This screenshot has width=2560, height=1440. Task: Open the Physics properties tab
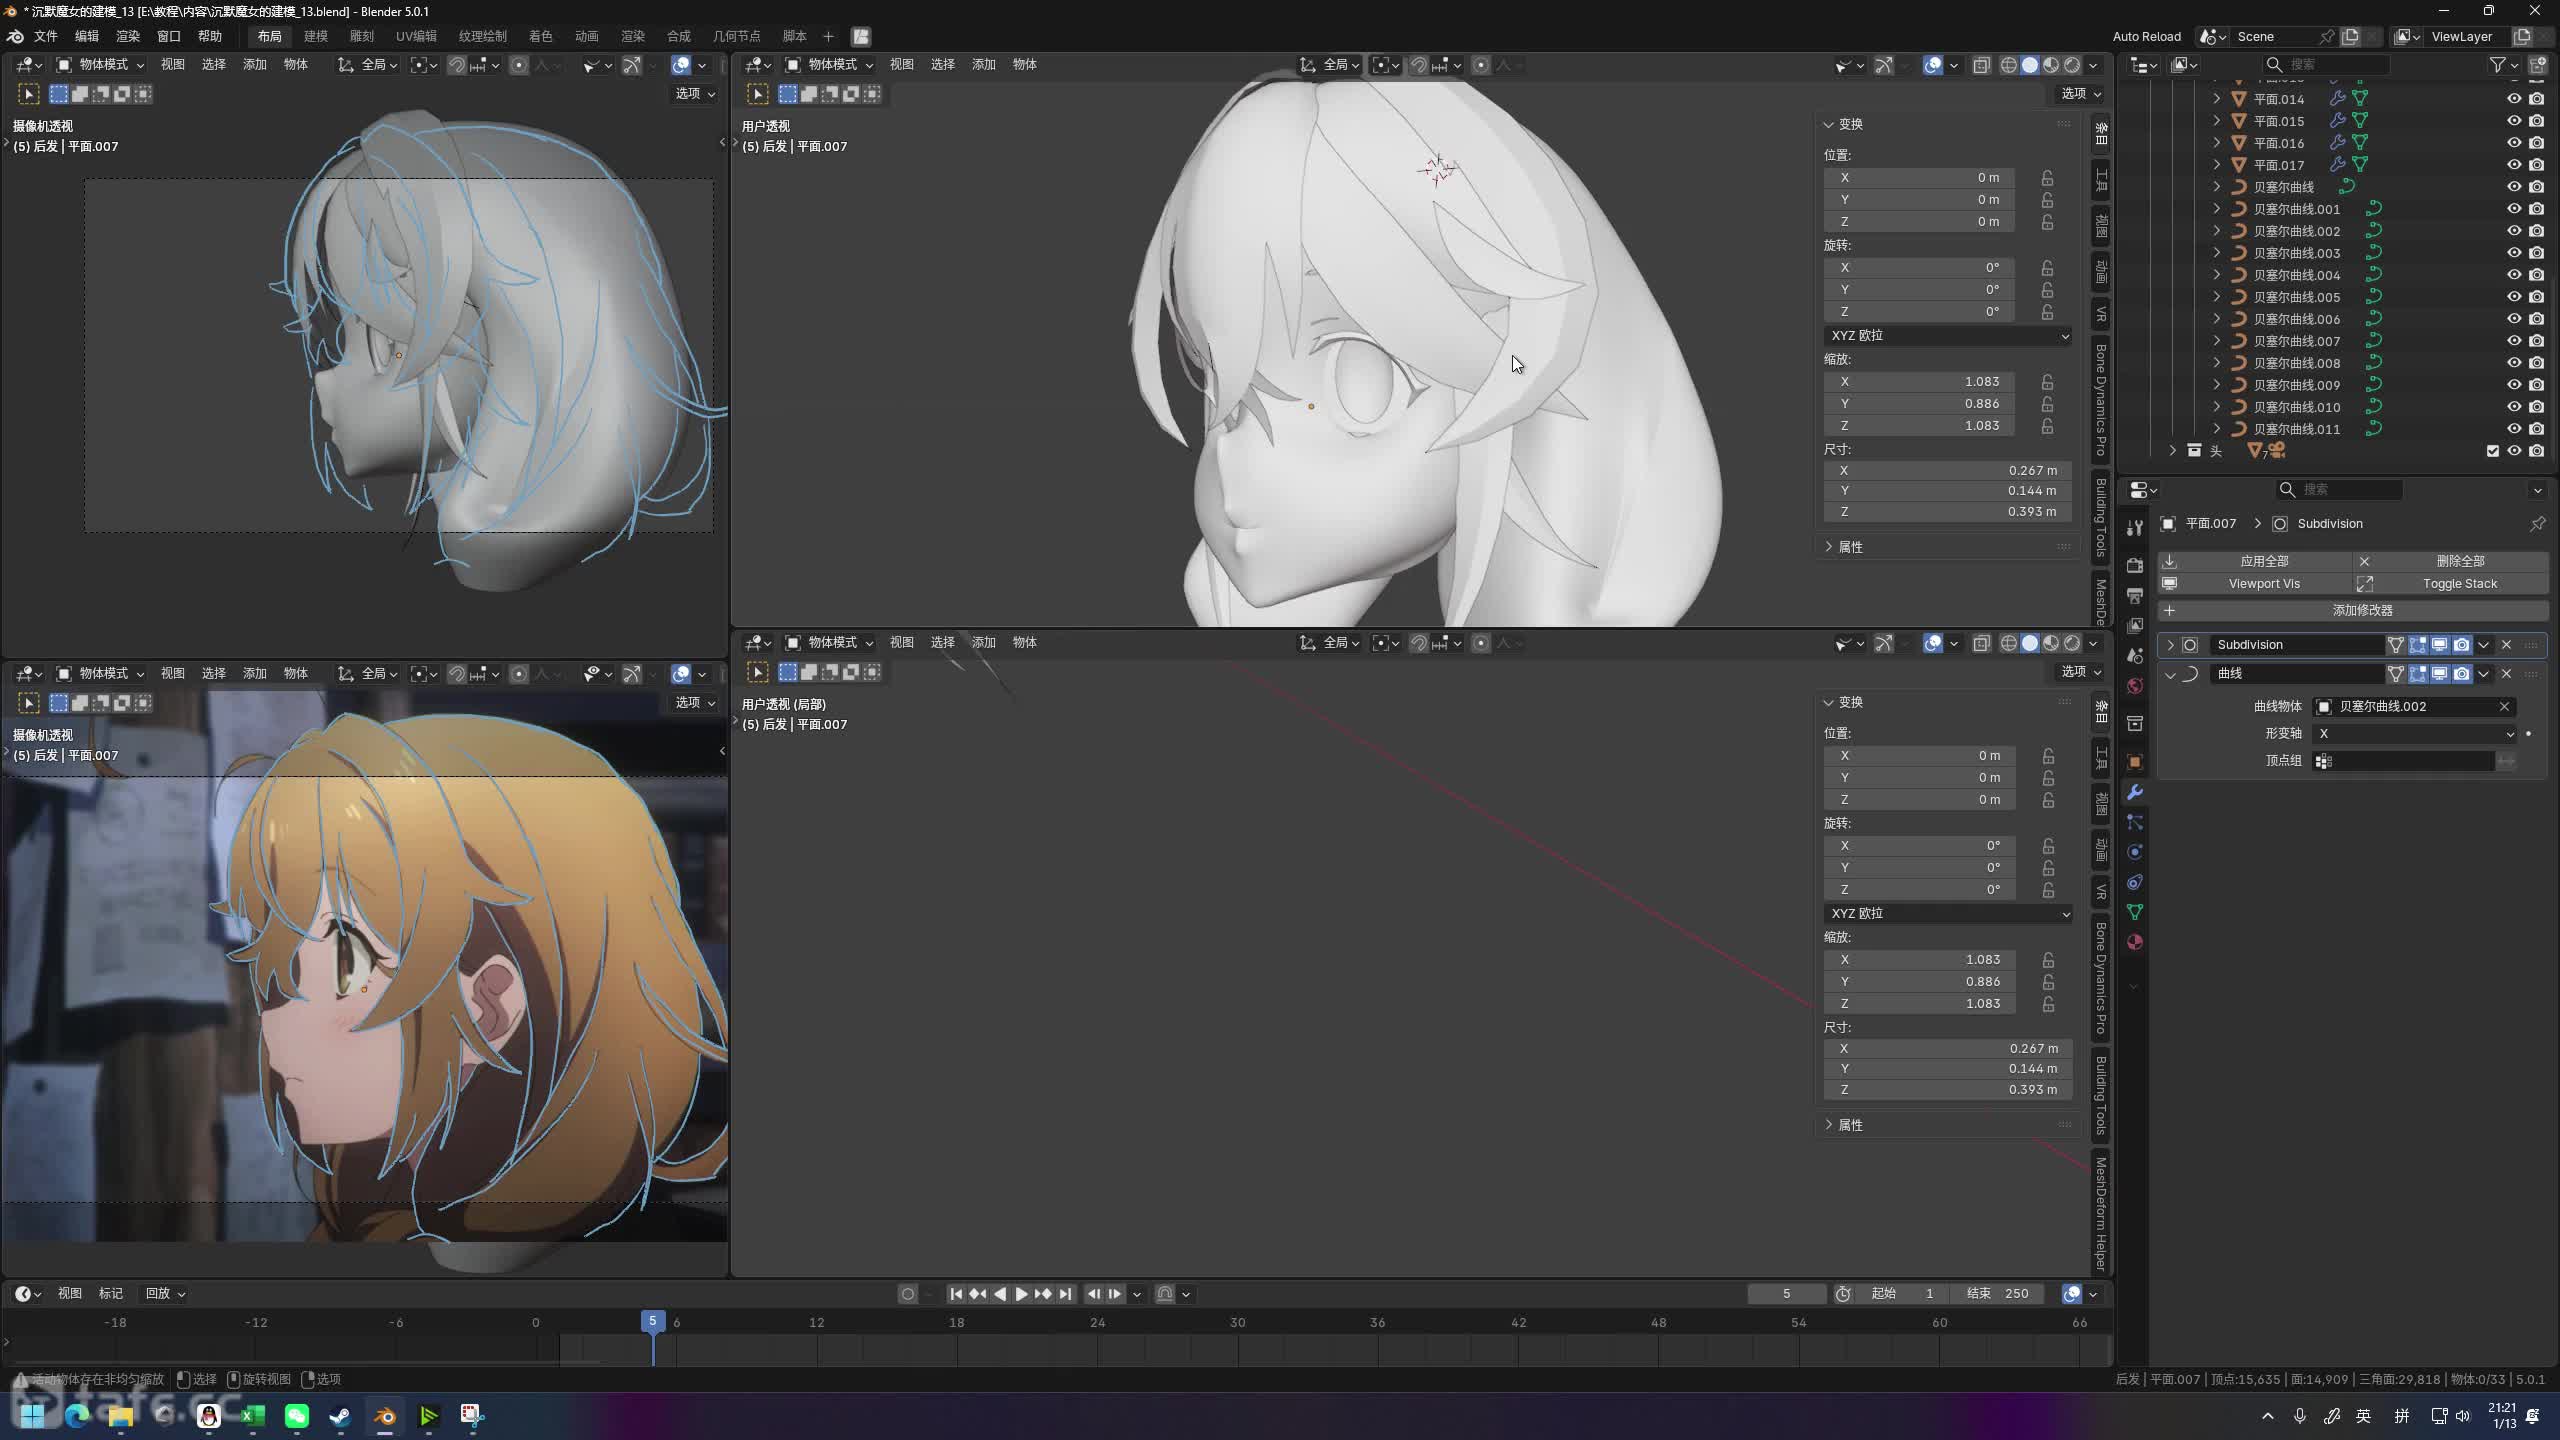click(x=2135, y=852)
